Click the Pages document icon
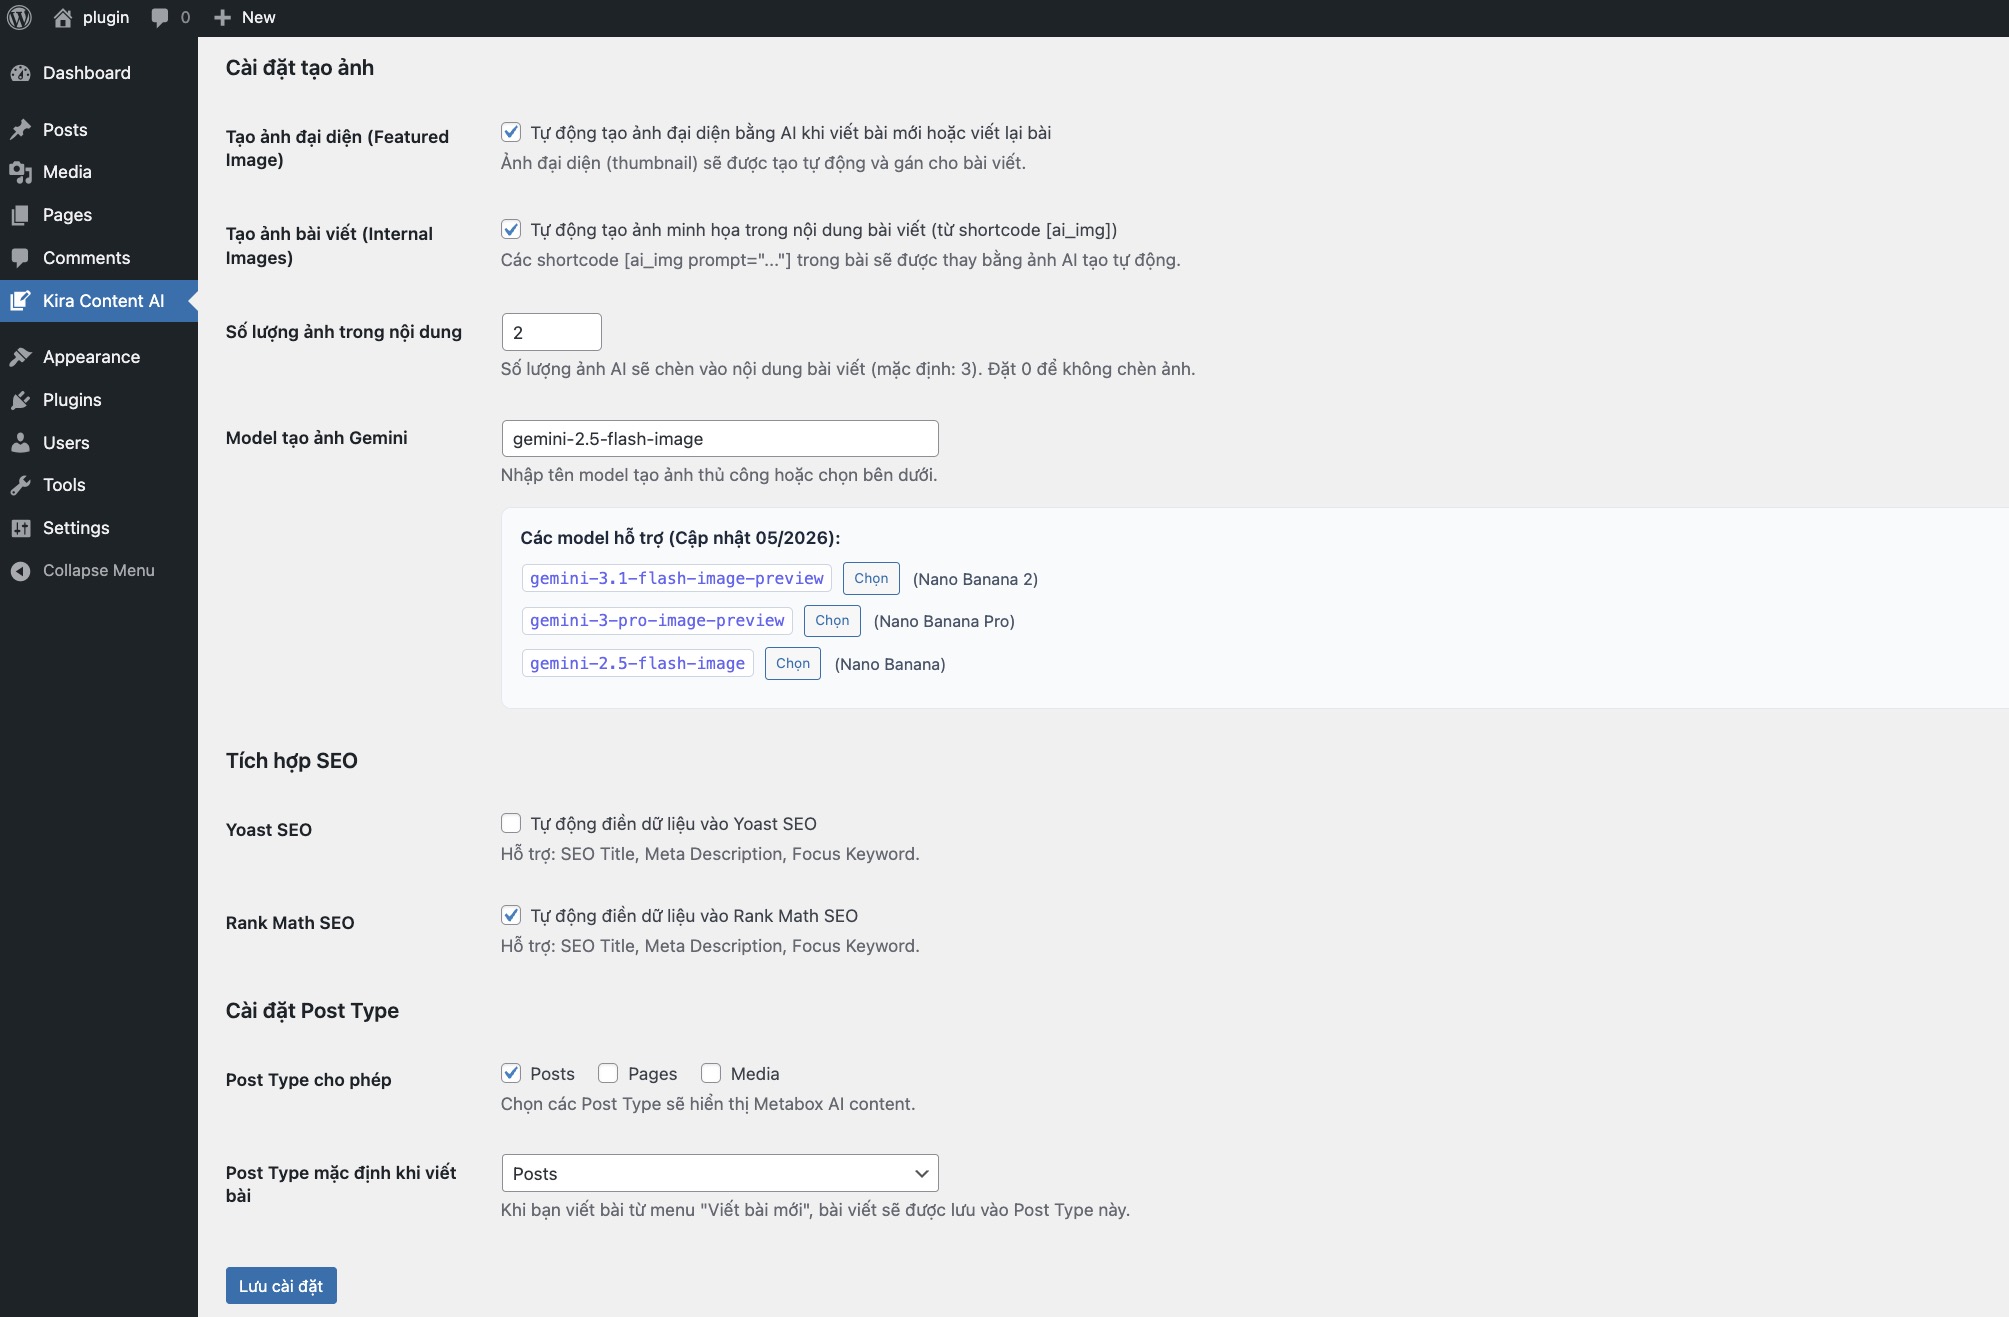The height and width of the screenshot is (1317, 2009). point(20,215)
